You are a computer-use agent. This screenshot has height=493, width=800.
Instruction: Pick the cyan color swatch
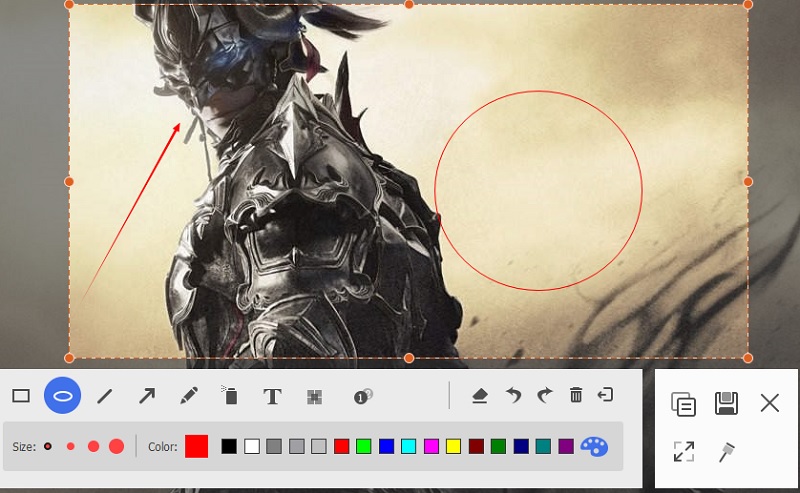pyautogui.click(x=409, y=447)
